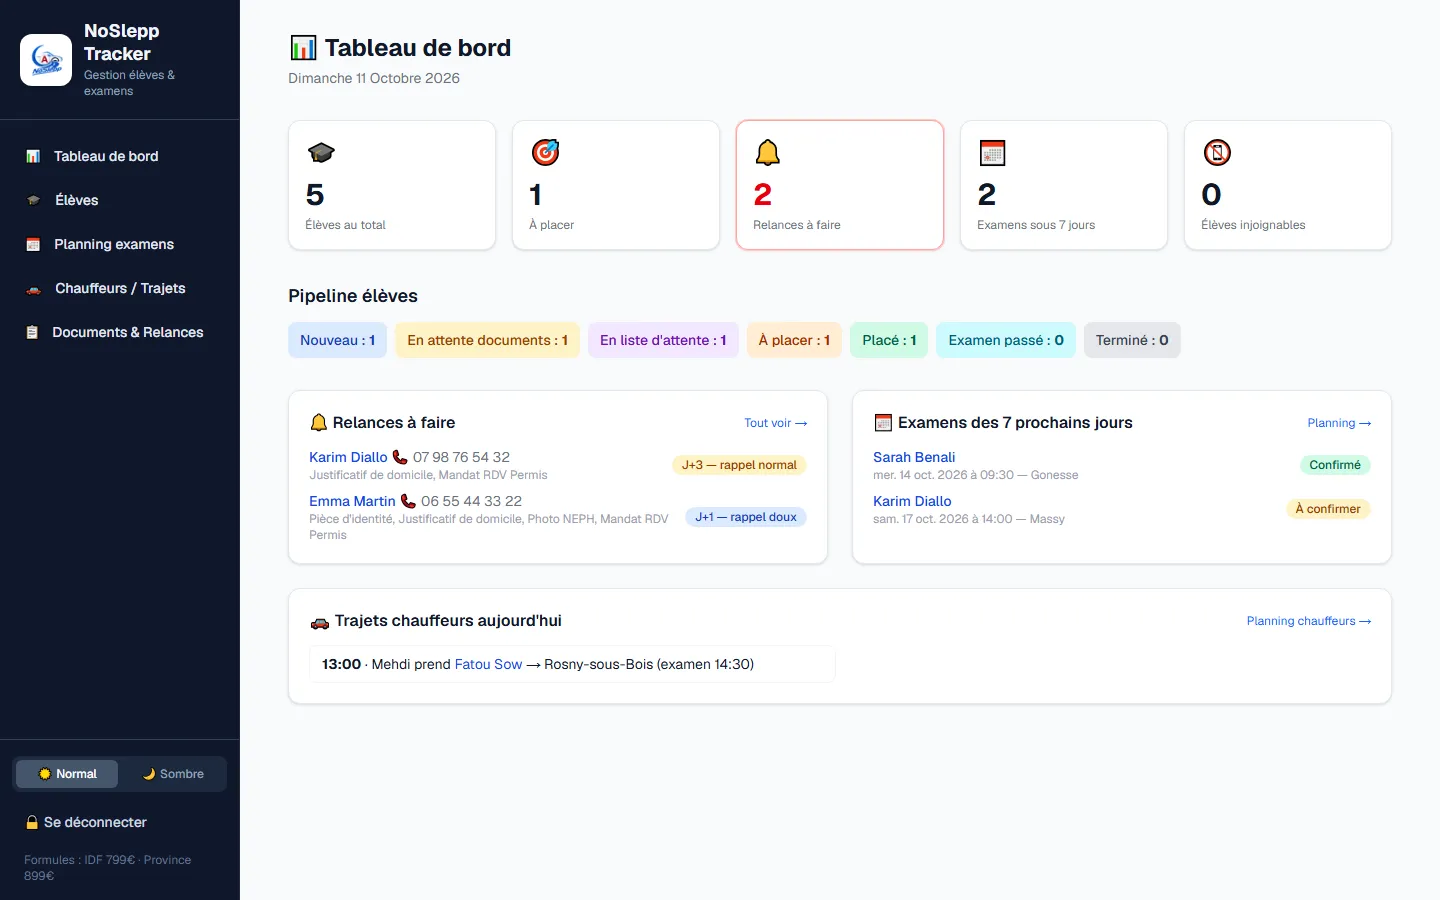
Task: Click the calendar icon on Examens sous 7 jours
Action: tap(992, 152)
